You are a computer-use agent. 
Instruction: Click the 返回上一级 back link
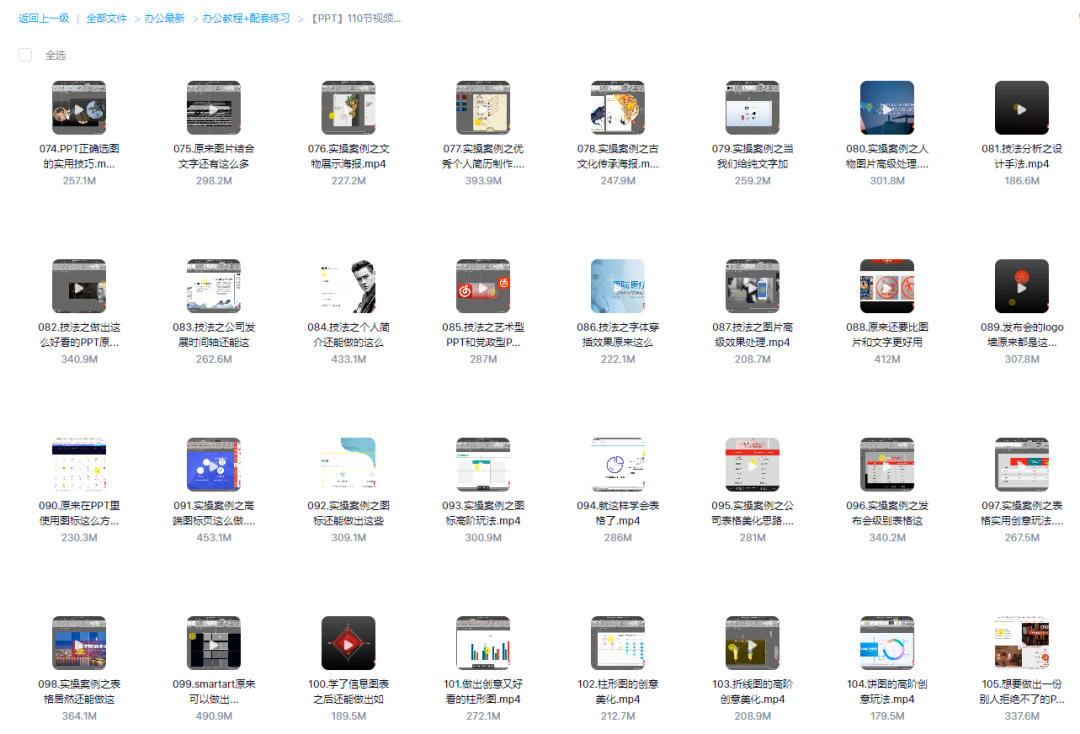click(44, 18)
